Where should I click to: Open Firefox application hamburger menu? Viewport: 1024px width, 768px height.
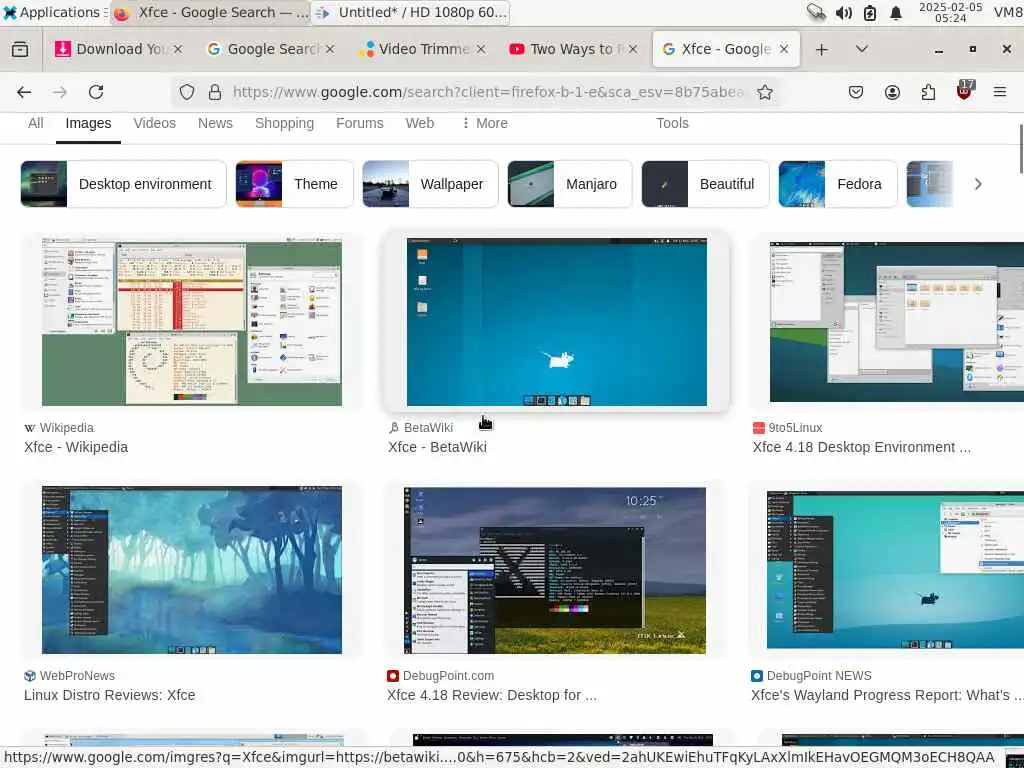(1000, 92)
